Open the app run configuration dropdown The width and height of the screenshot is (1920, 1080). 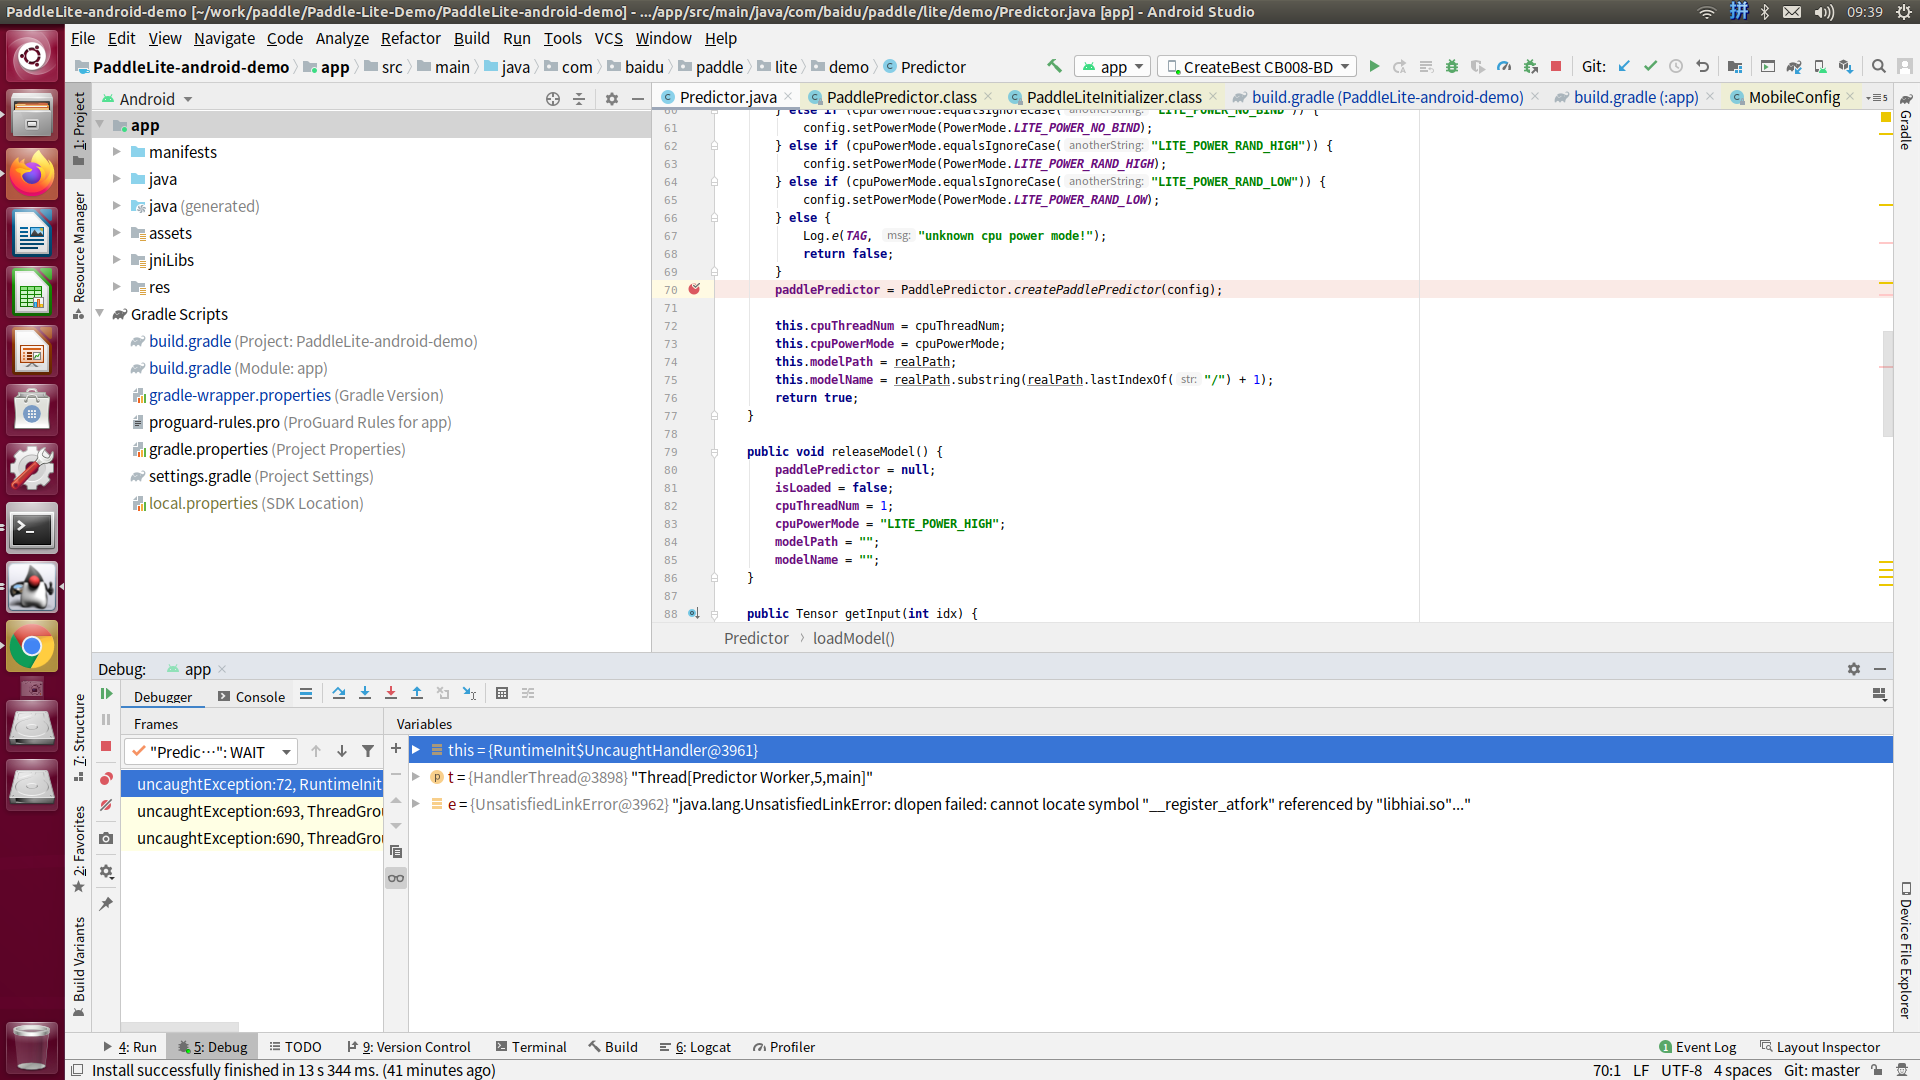click(1113, 67)
